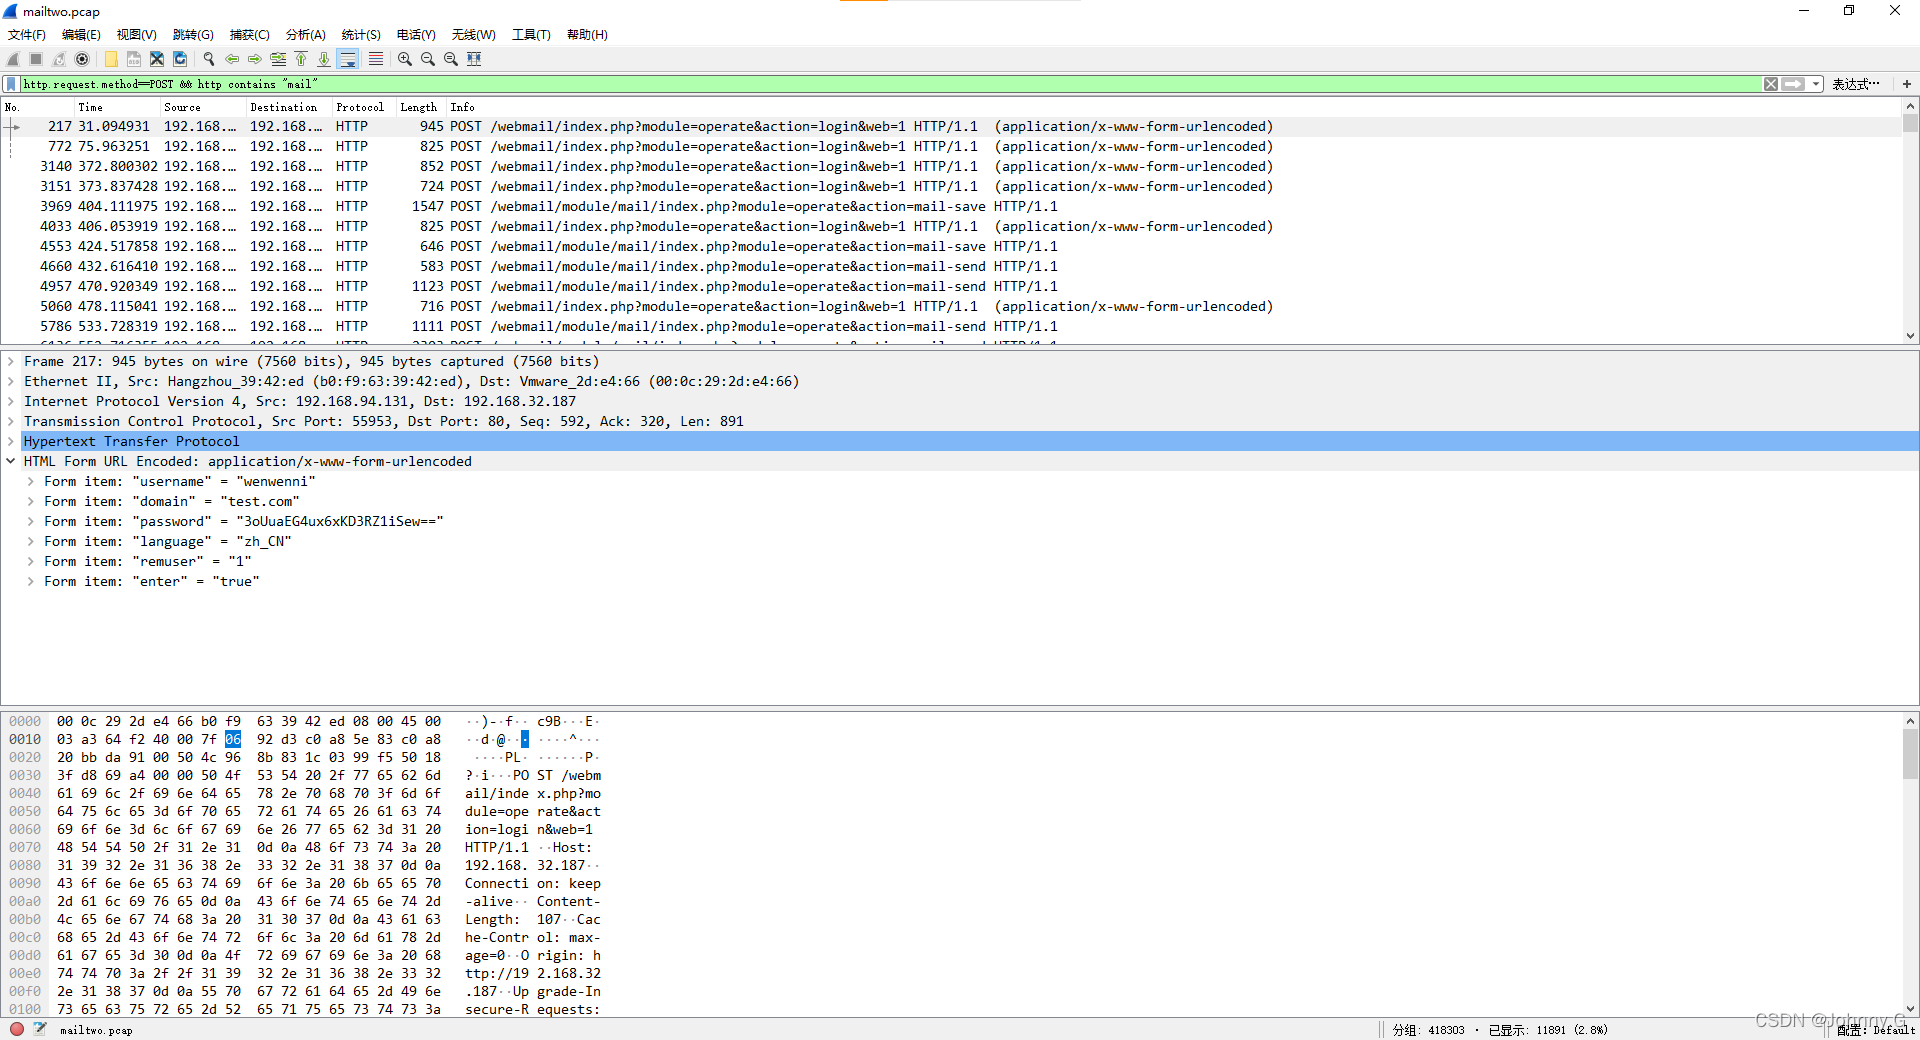Viewport: 1920px width, 1040px height.
Task: Open the 电话(Y) menu
Action: point(416,35)
